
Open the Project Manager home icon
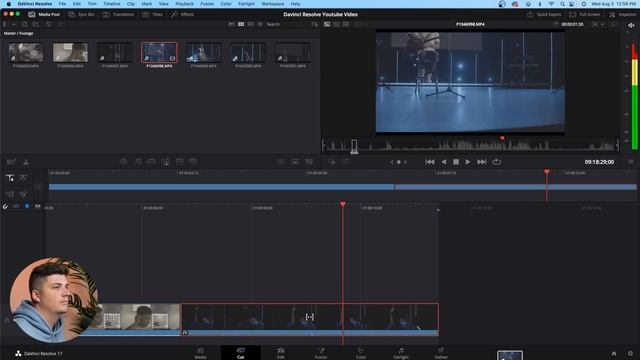pos(613,353)
